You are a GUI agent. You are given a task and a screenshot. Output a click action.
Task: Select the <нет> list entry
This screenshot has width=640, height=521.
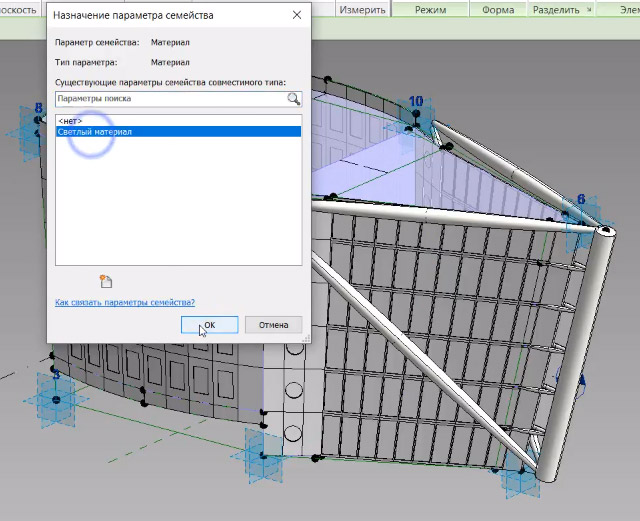(x=68, y=120)
